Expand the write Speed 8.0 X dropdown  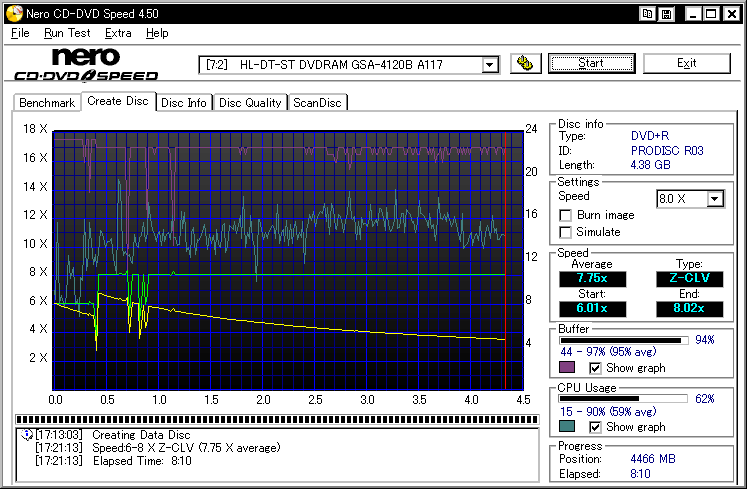pyautogui.click(x=714, y=199)
